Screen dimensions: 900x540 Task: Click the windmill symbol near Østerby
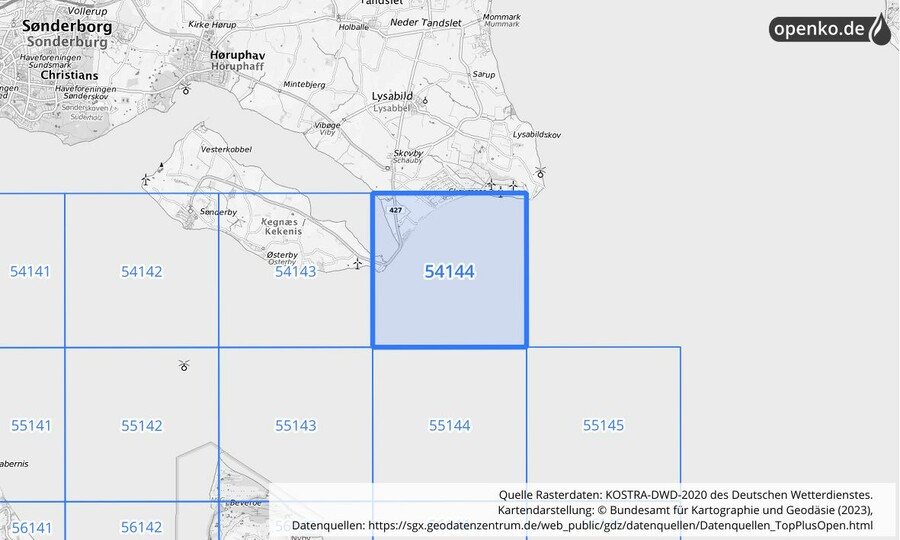(357, 264)
